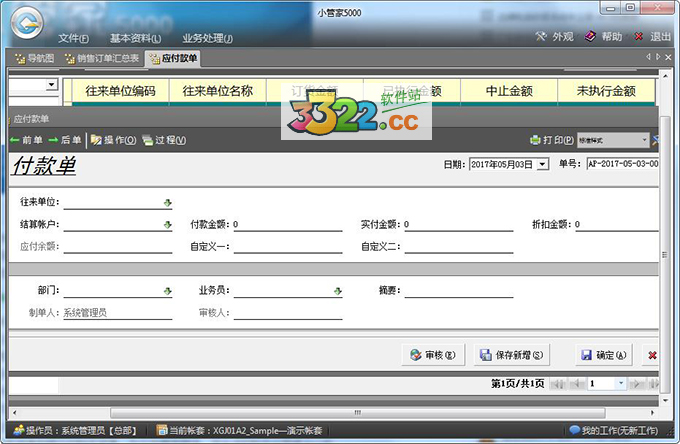Image resolution: width=680 pixels, height=444 pixels.
Task: Open the 往来单位 lookup arrow
Action: click(167, 202)
